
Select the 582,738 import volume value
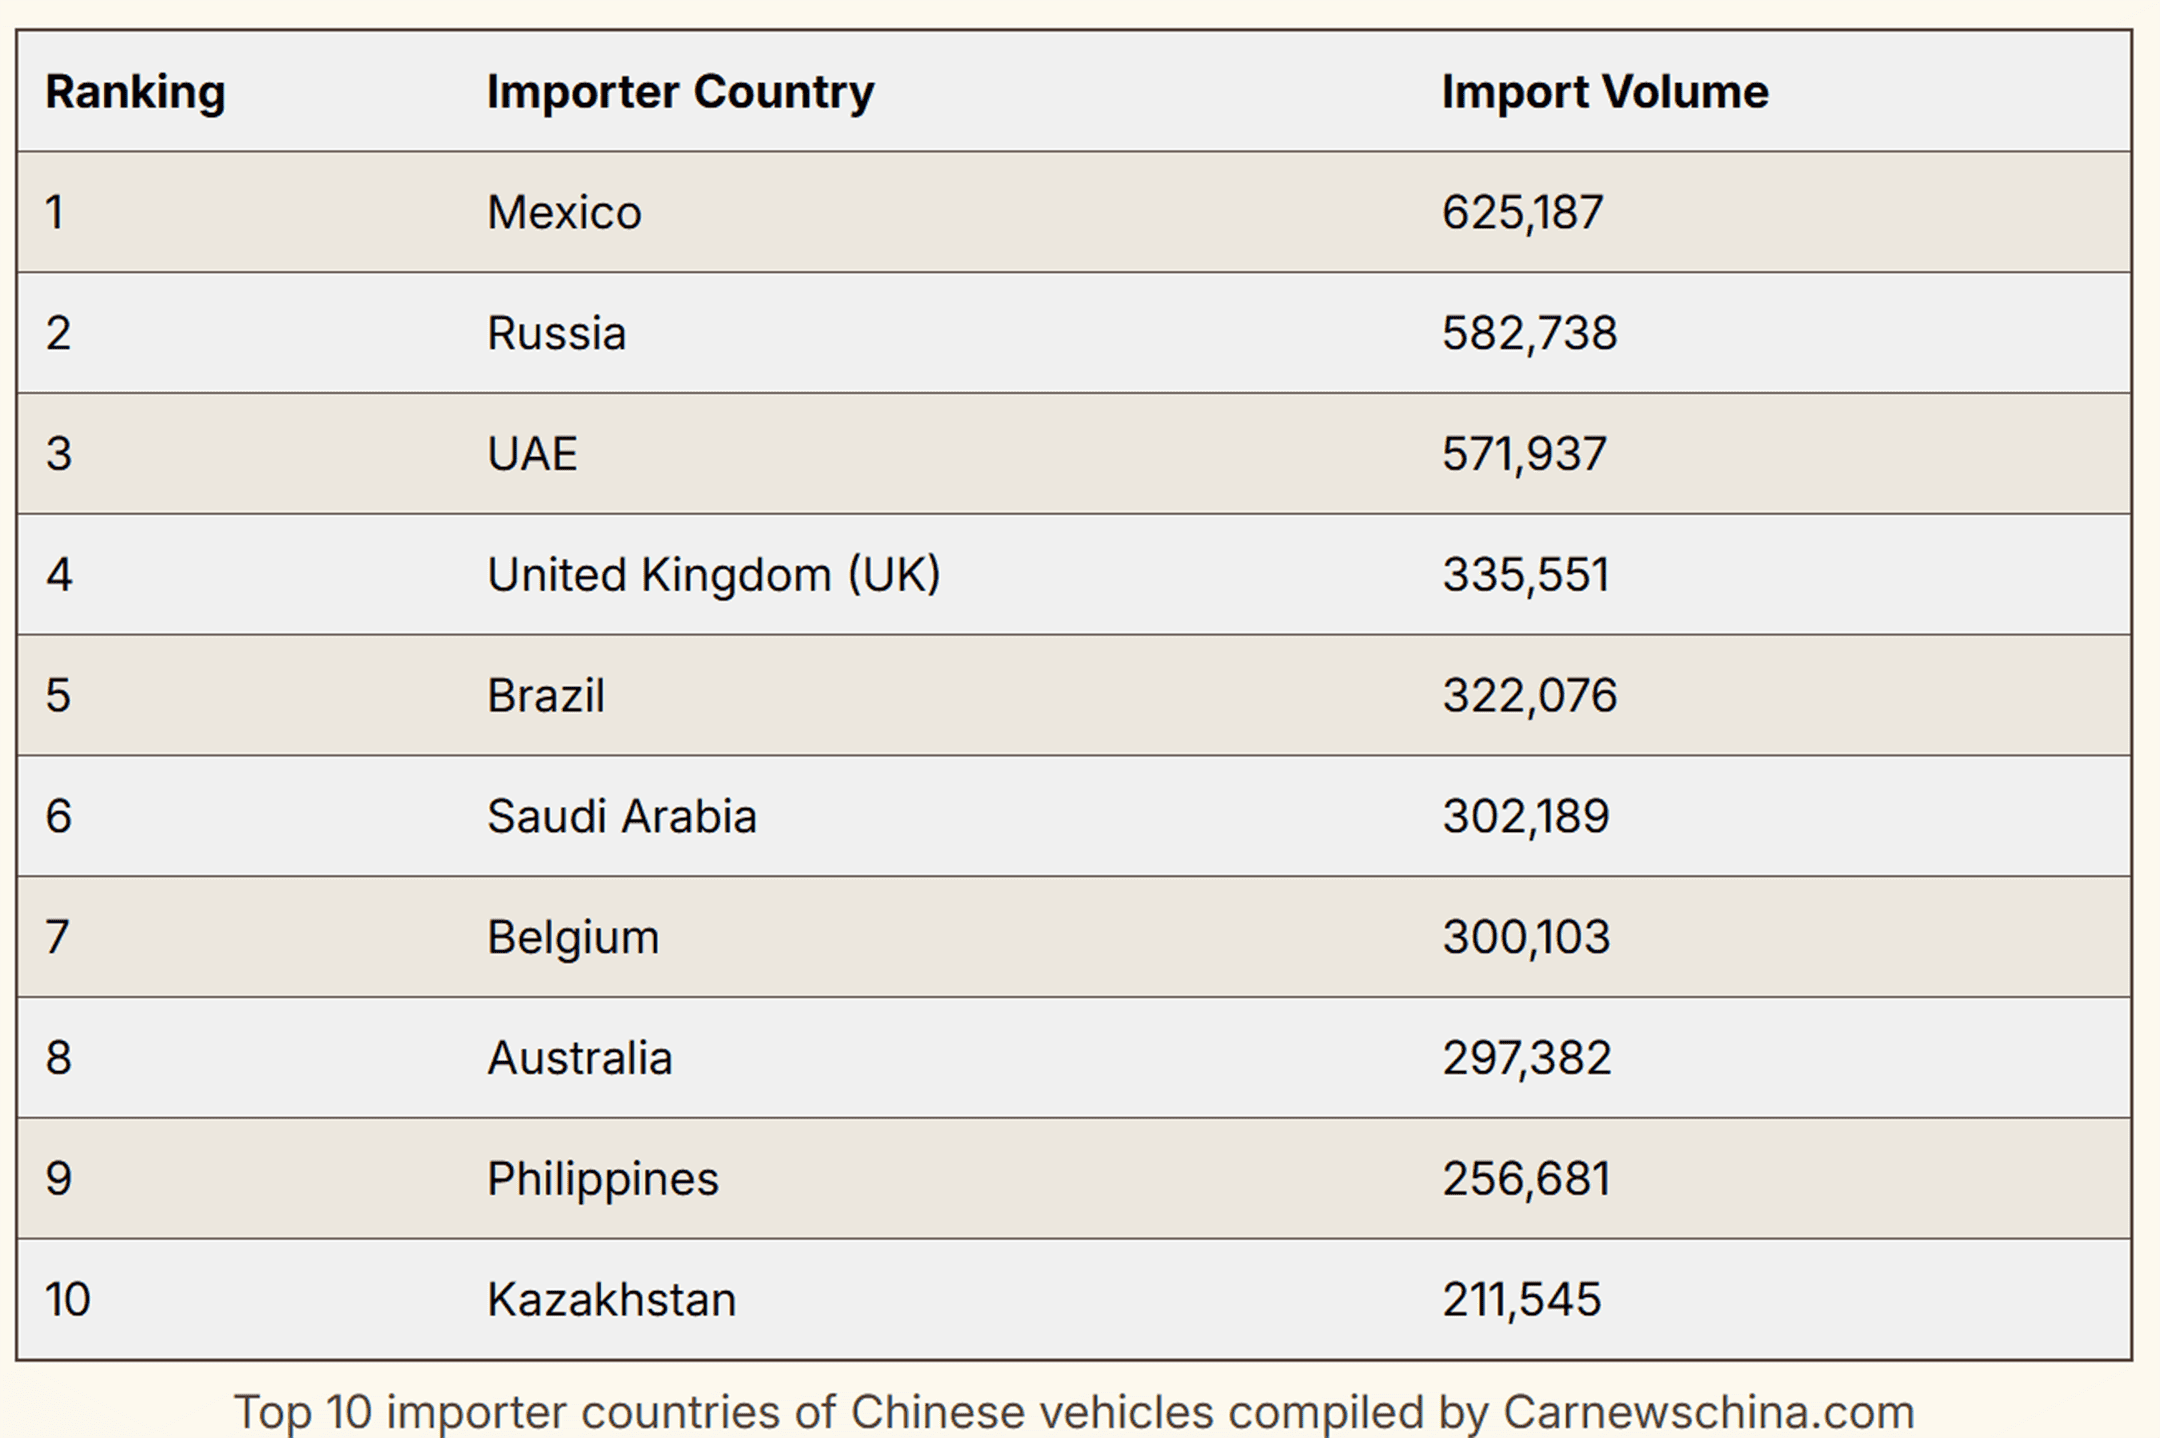[x=1528, y=333]
